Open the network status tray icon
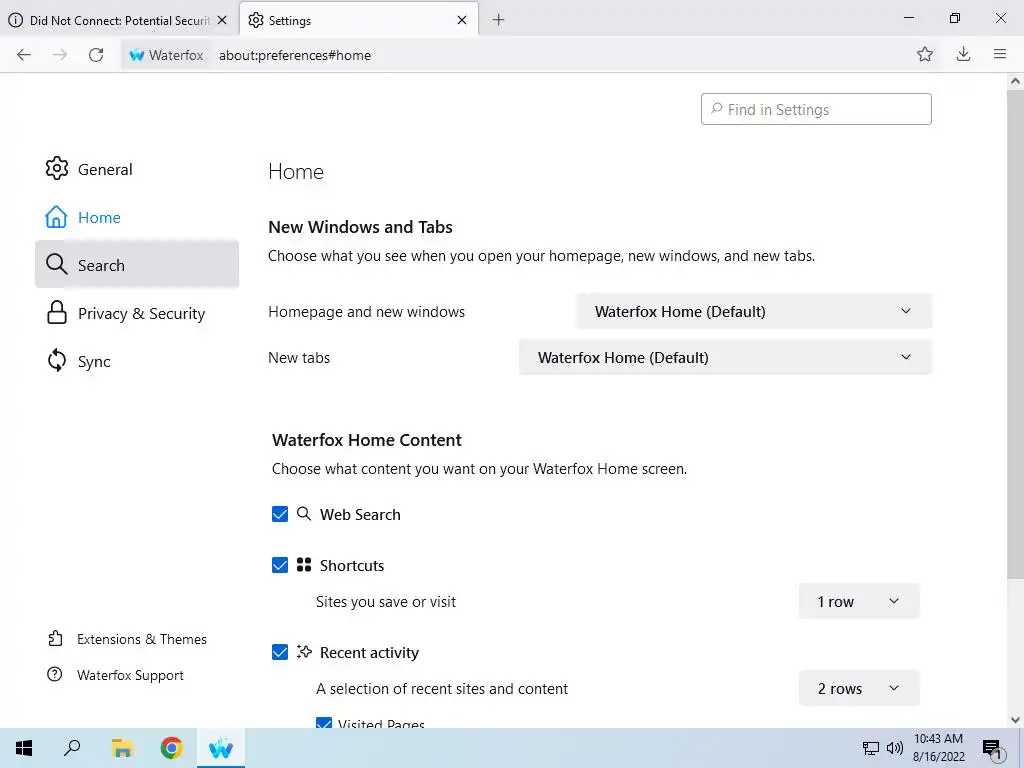Viewport: 1024px width, 768px height. (x=871, y=748)
